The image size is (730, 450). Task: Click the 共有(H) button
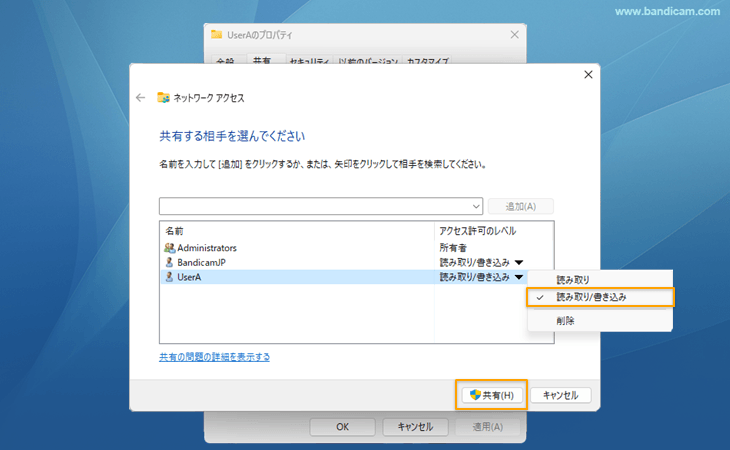[492, 395]
